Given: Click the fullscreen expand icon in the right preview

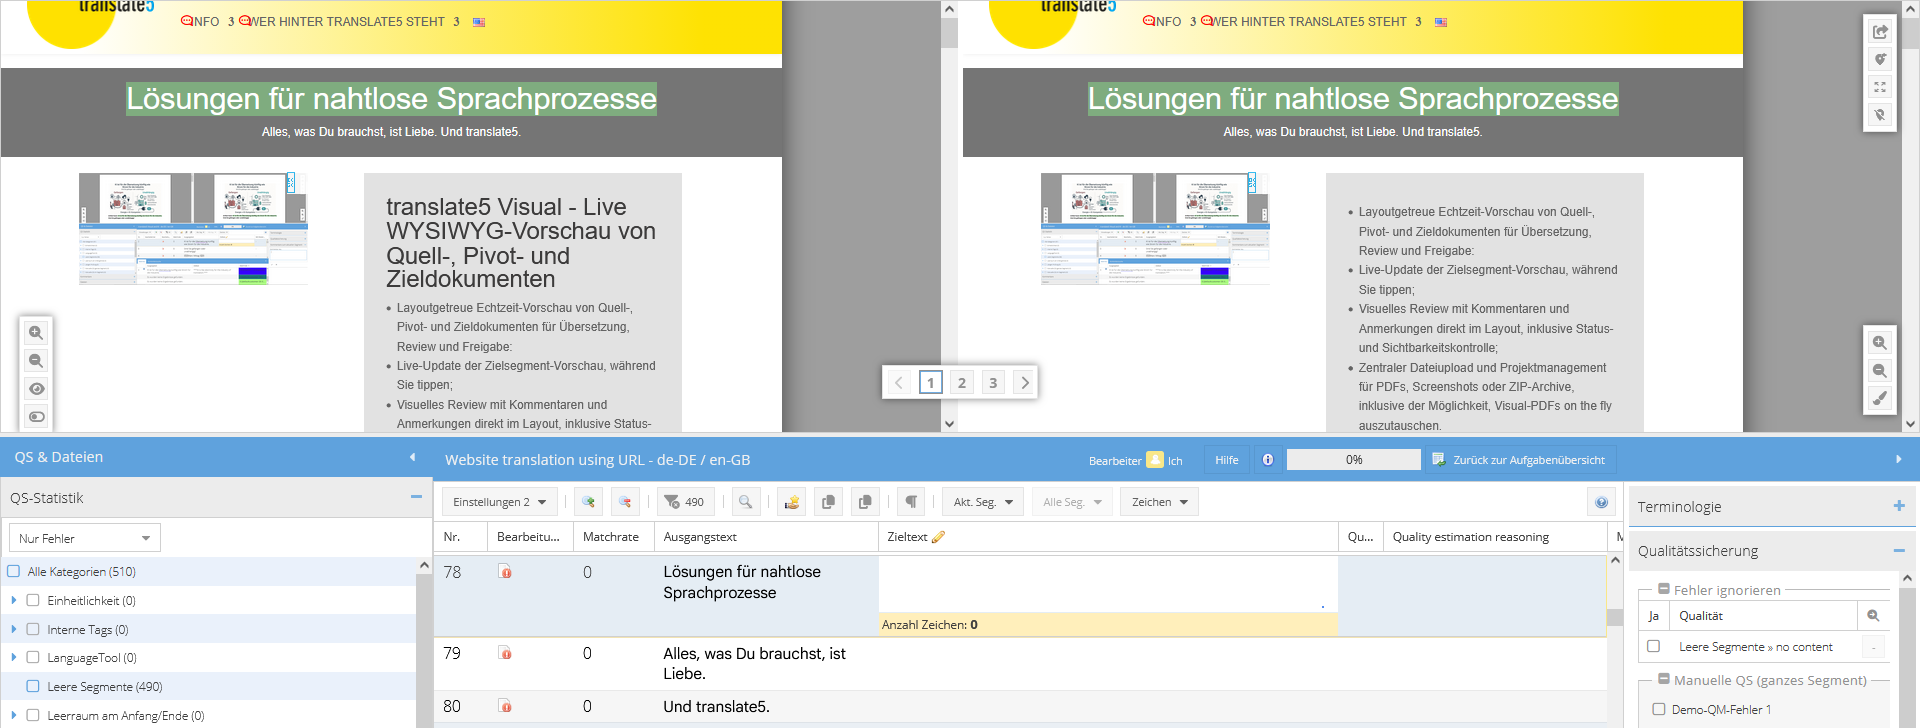Looking at the screenshot, I should (1880, 87).
